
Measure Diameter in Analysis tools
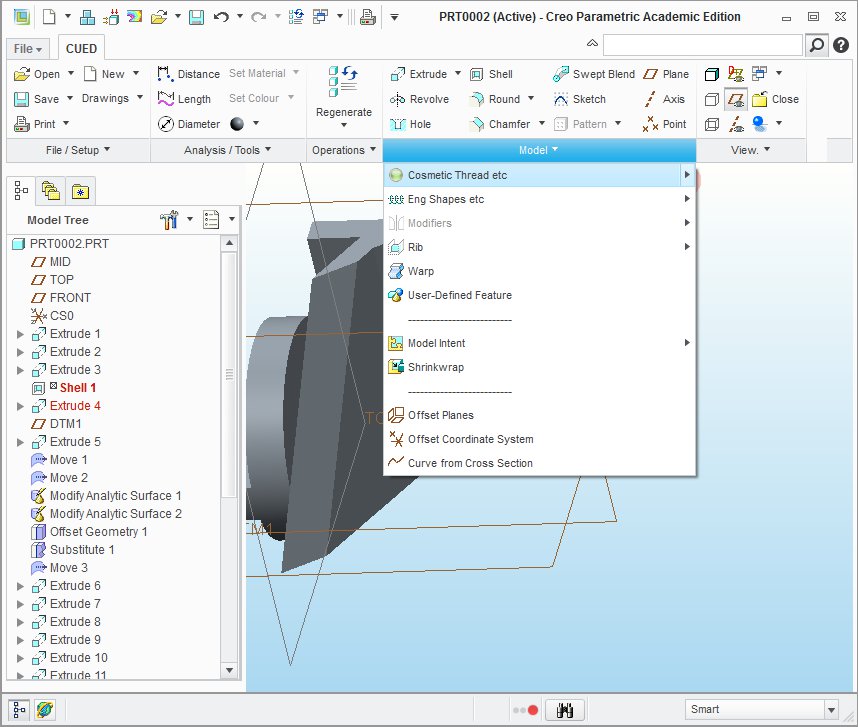(x=188, y=124)
